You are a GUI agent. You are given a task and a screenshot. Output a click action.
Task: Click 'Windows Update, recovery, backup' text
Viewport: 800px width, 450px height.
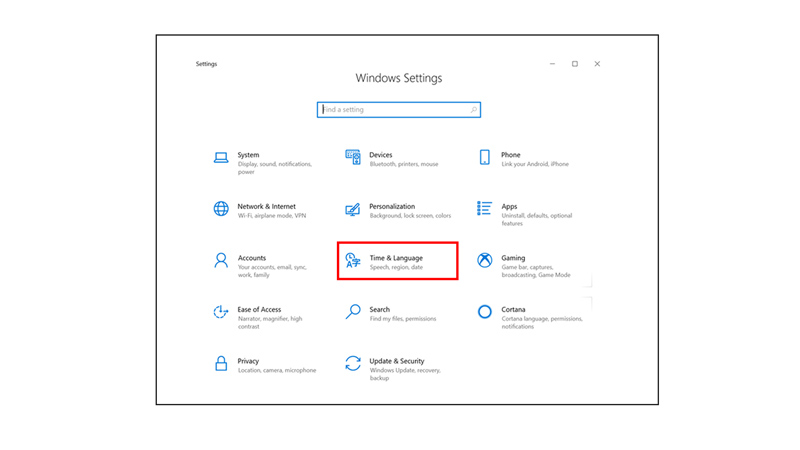[405, 374]
